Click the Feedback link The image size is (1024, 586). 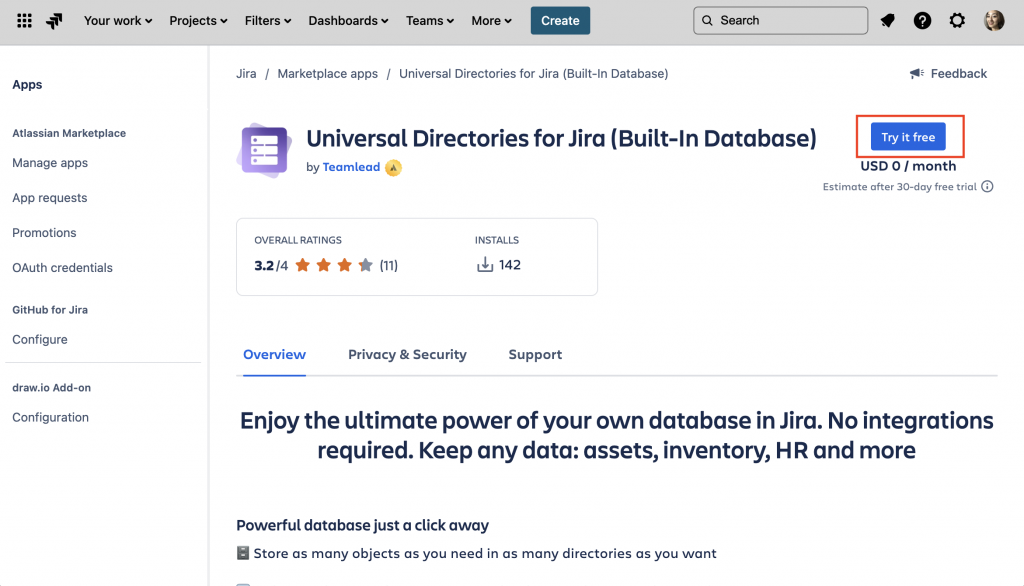(x=959, y=74)
